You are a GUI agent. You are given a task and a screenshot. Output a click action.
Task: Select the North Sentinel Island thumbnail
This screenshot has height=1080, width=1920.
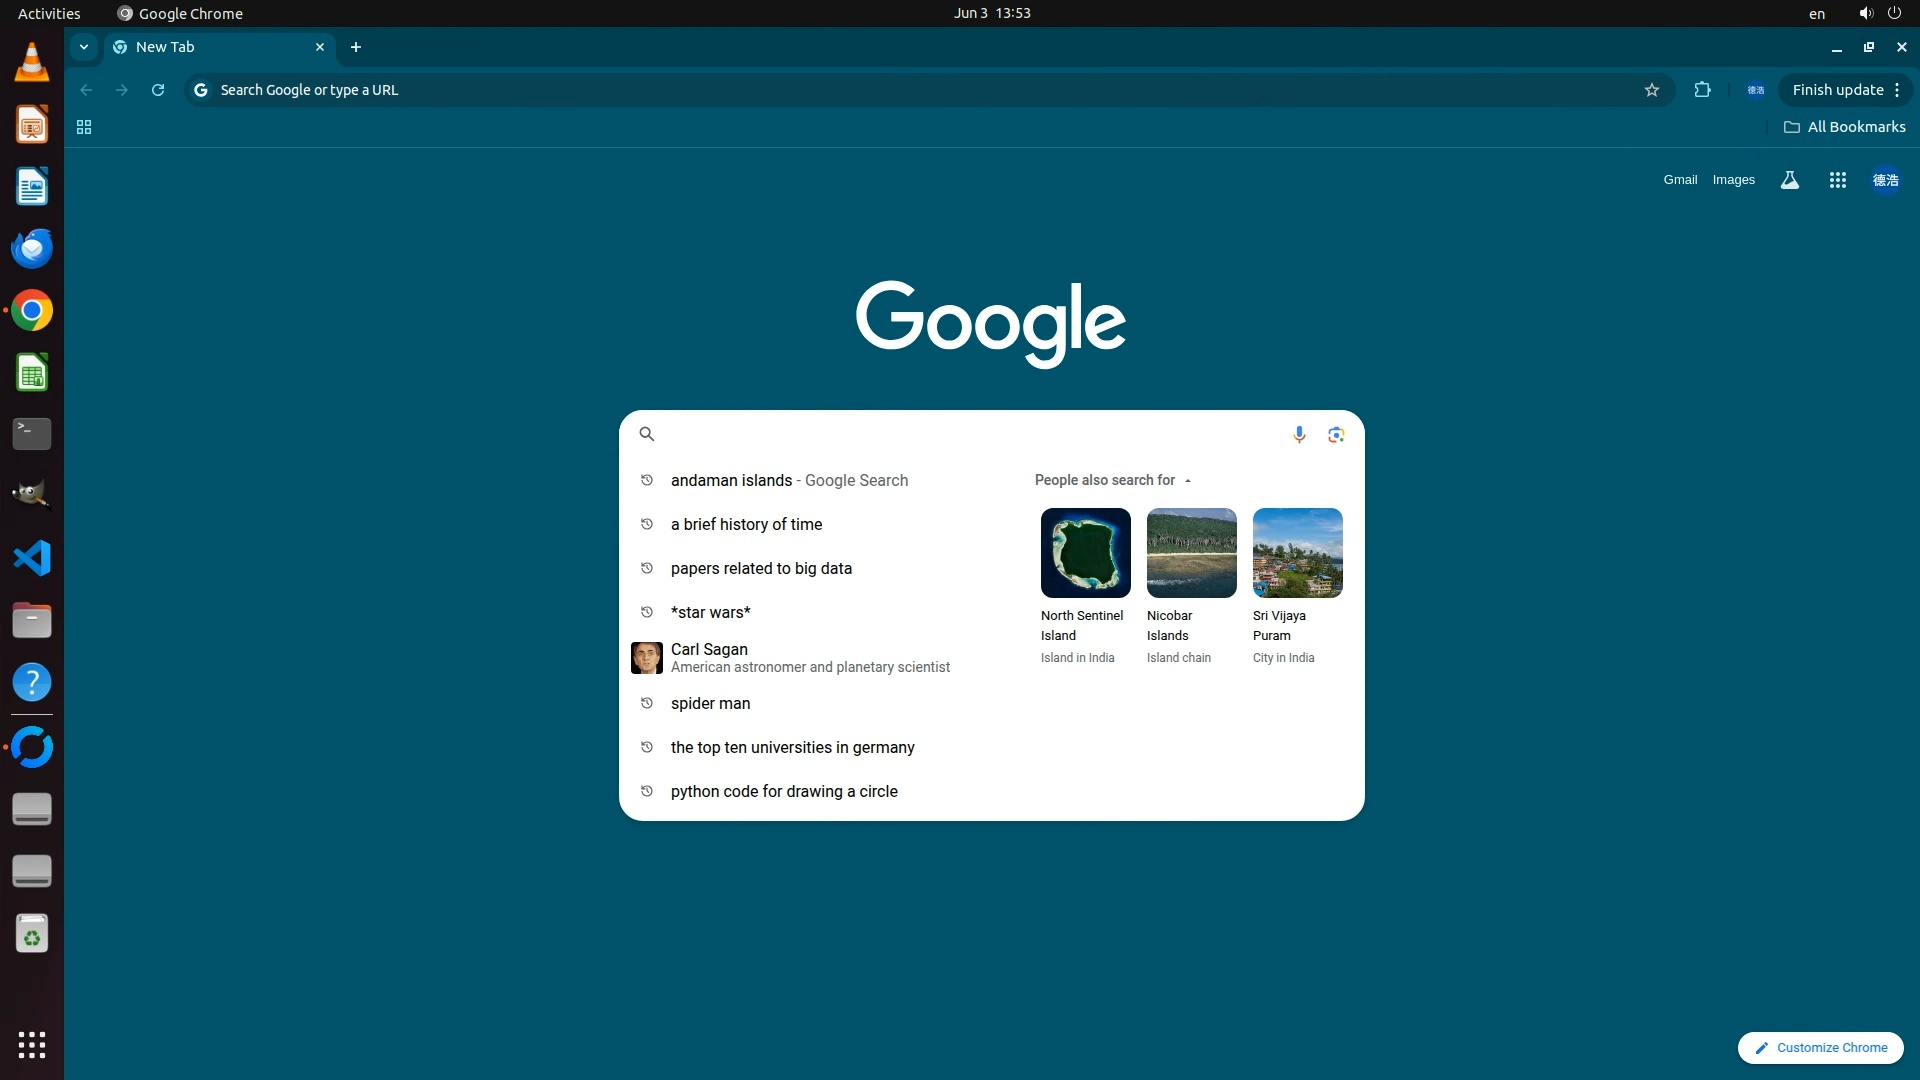click(1085, 553)
